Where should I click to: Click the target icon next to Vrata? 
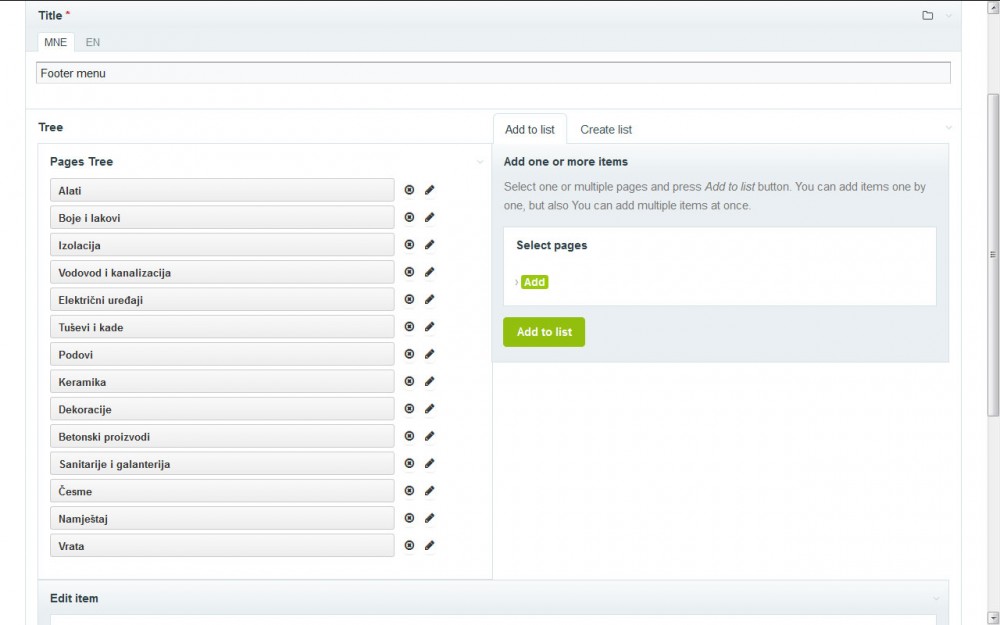[x=409, y=544]
